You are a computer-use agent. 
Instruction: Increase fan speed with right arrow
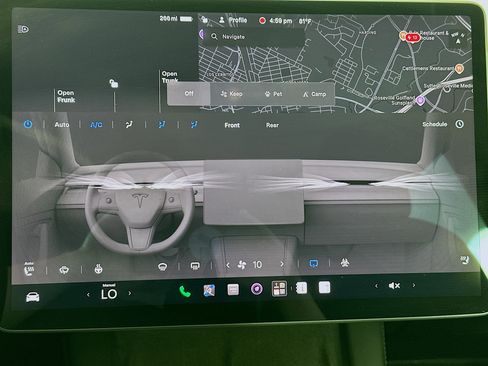coord(282,264)
